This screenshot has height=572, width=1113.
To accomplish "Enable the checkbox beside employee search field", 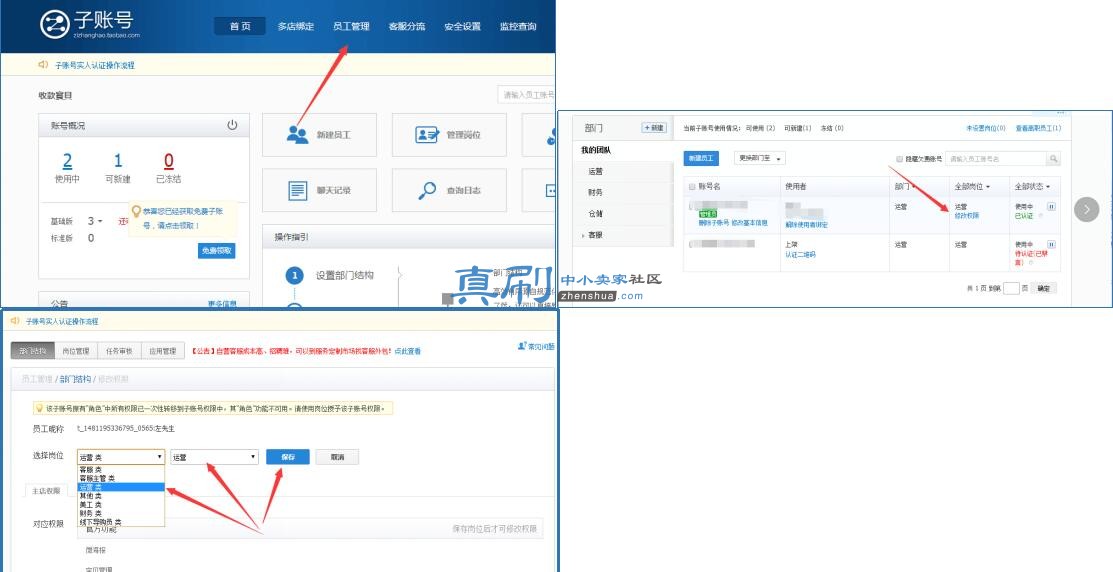I will pos(900,159).
